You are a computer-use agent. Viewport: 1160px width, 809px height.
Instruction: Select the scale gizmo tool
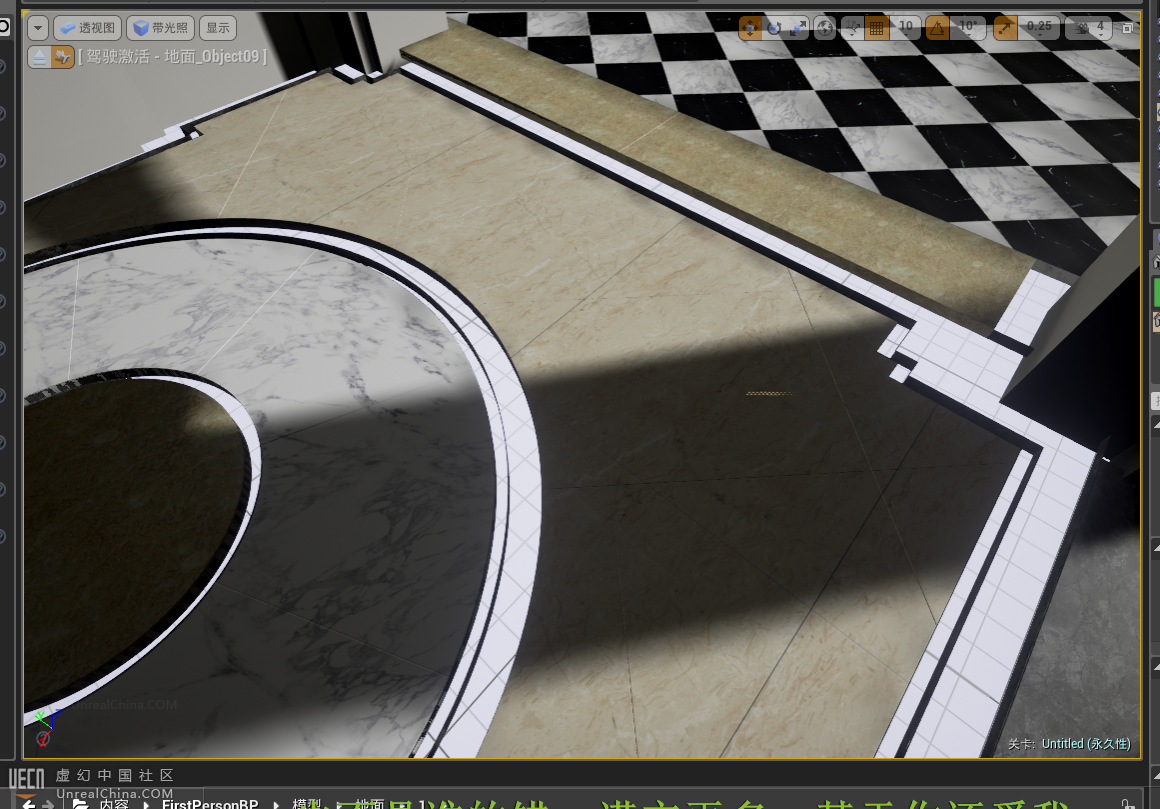(x=798, y=28)
